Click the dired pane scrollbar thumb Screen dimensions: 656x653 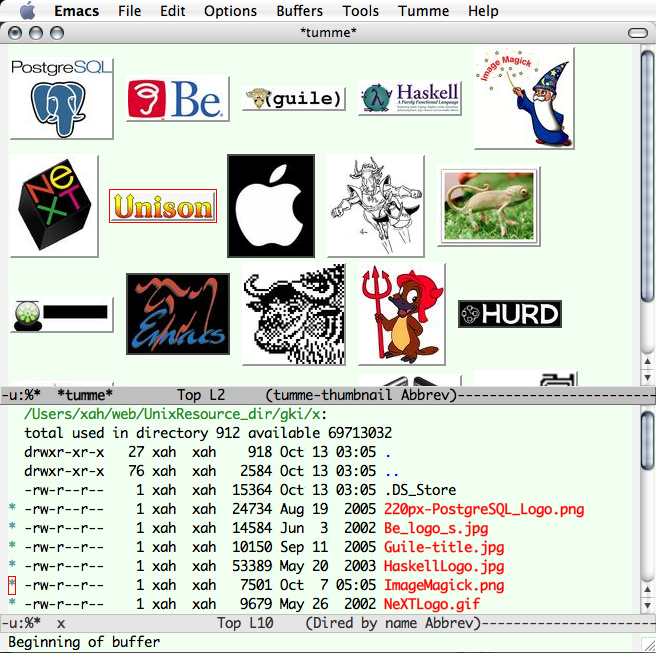point(647,440)
